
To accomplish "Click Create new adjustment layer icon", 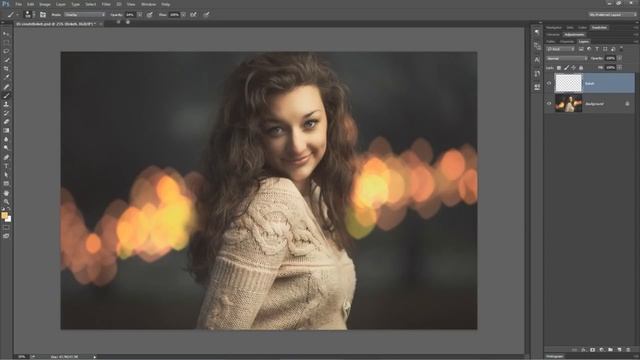I will click(x=602, y=350).
